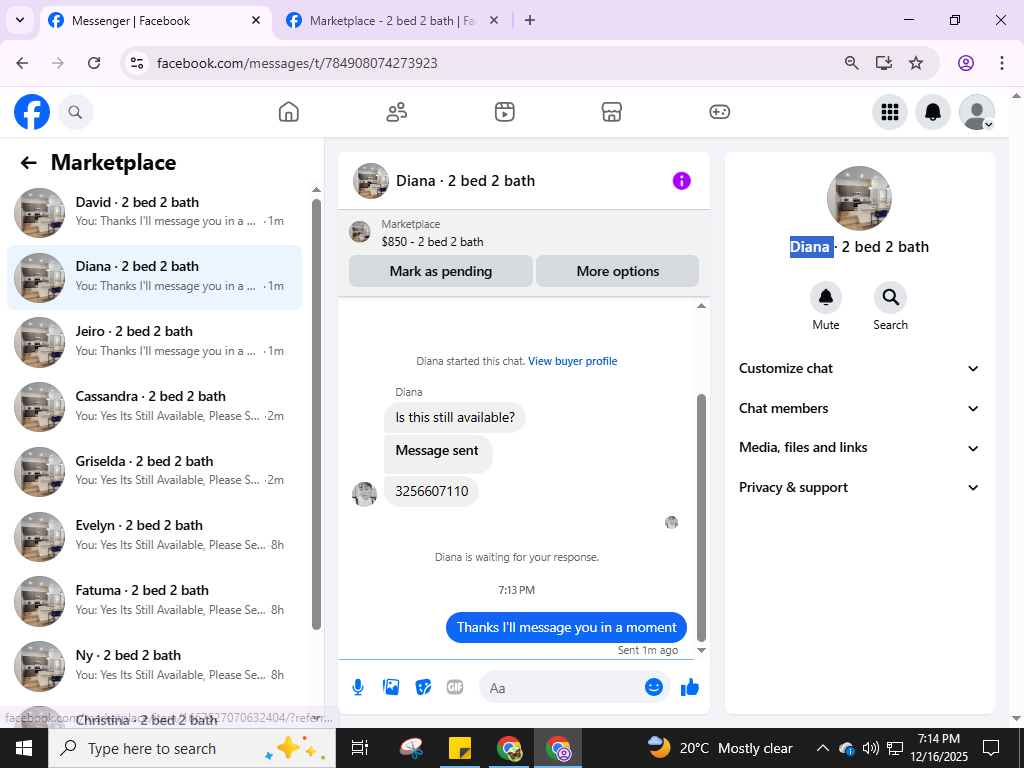Choose a sticker with sticker icon

coord(423,687)
